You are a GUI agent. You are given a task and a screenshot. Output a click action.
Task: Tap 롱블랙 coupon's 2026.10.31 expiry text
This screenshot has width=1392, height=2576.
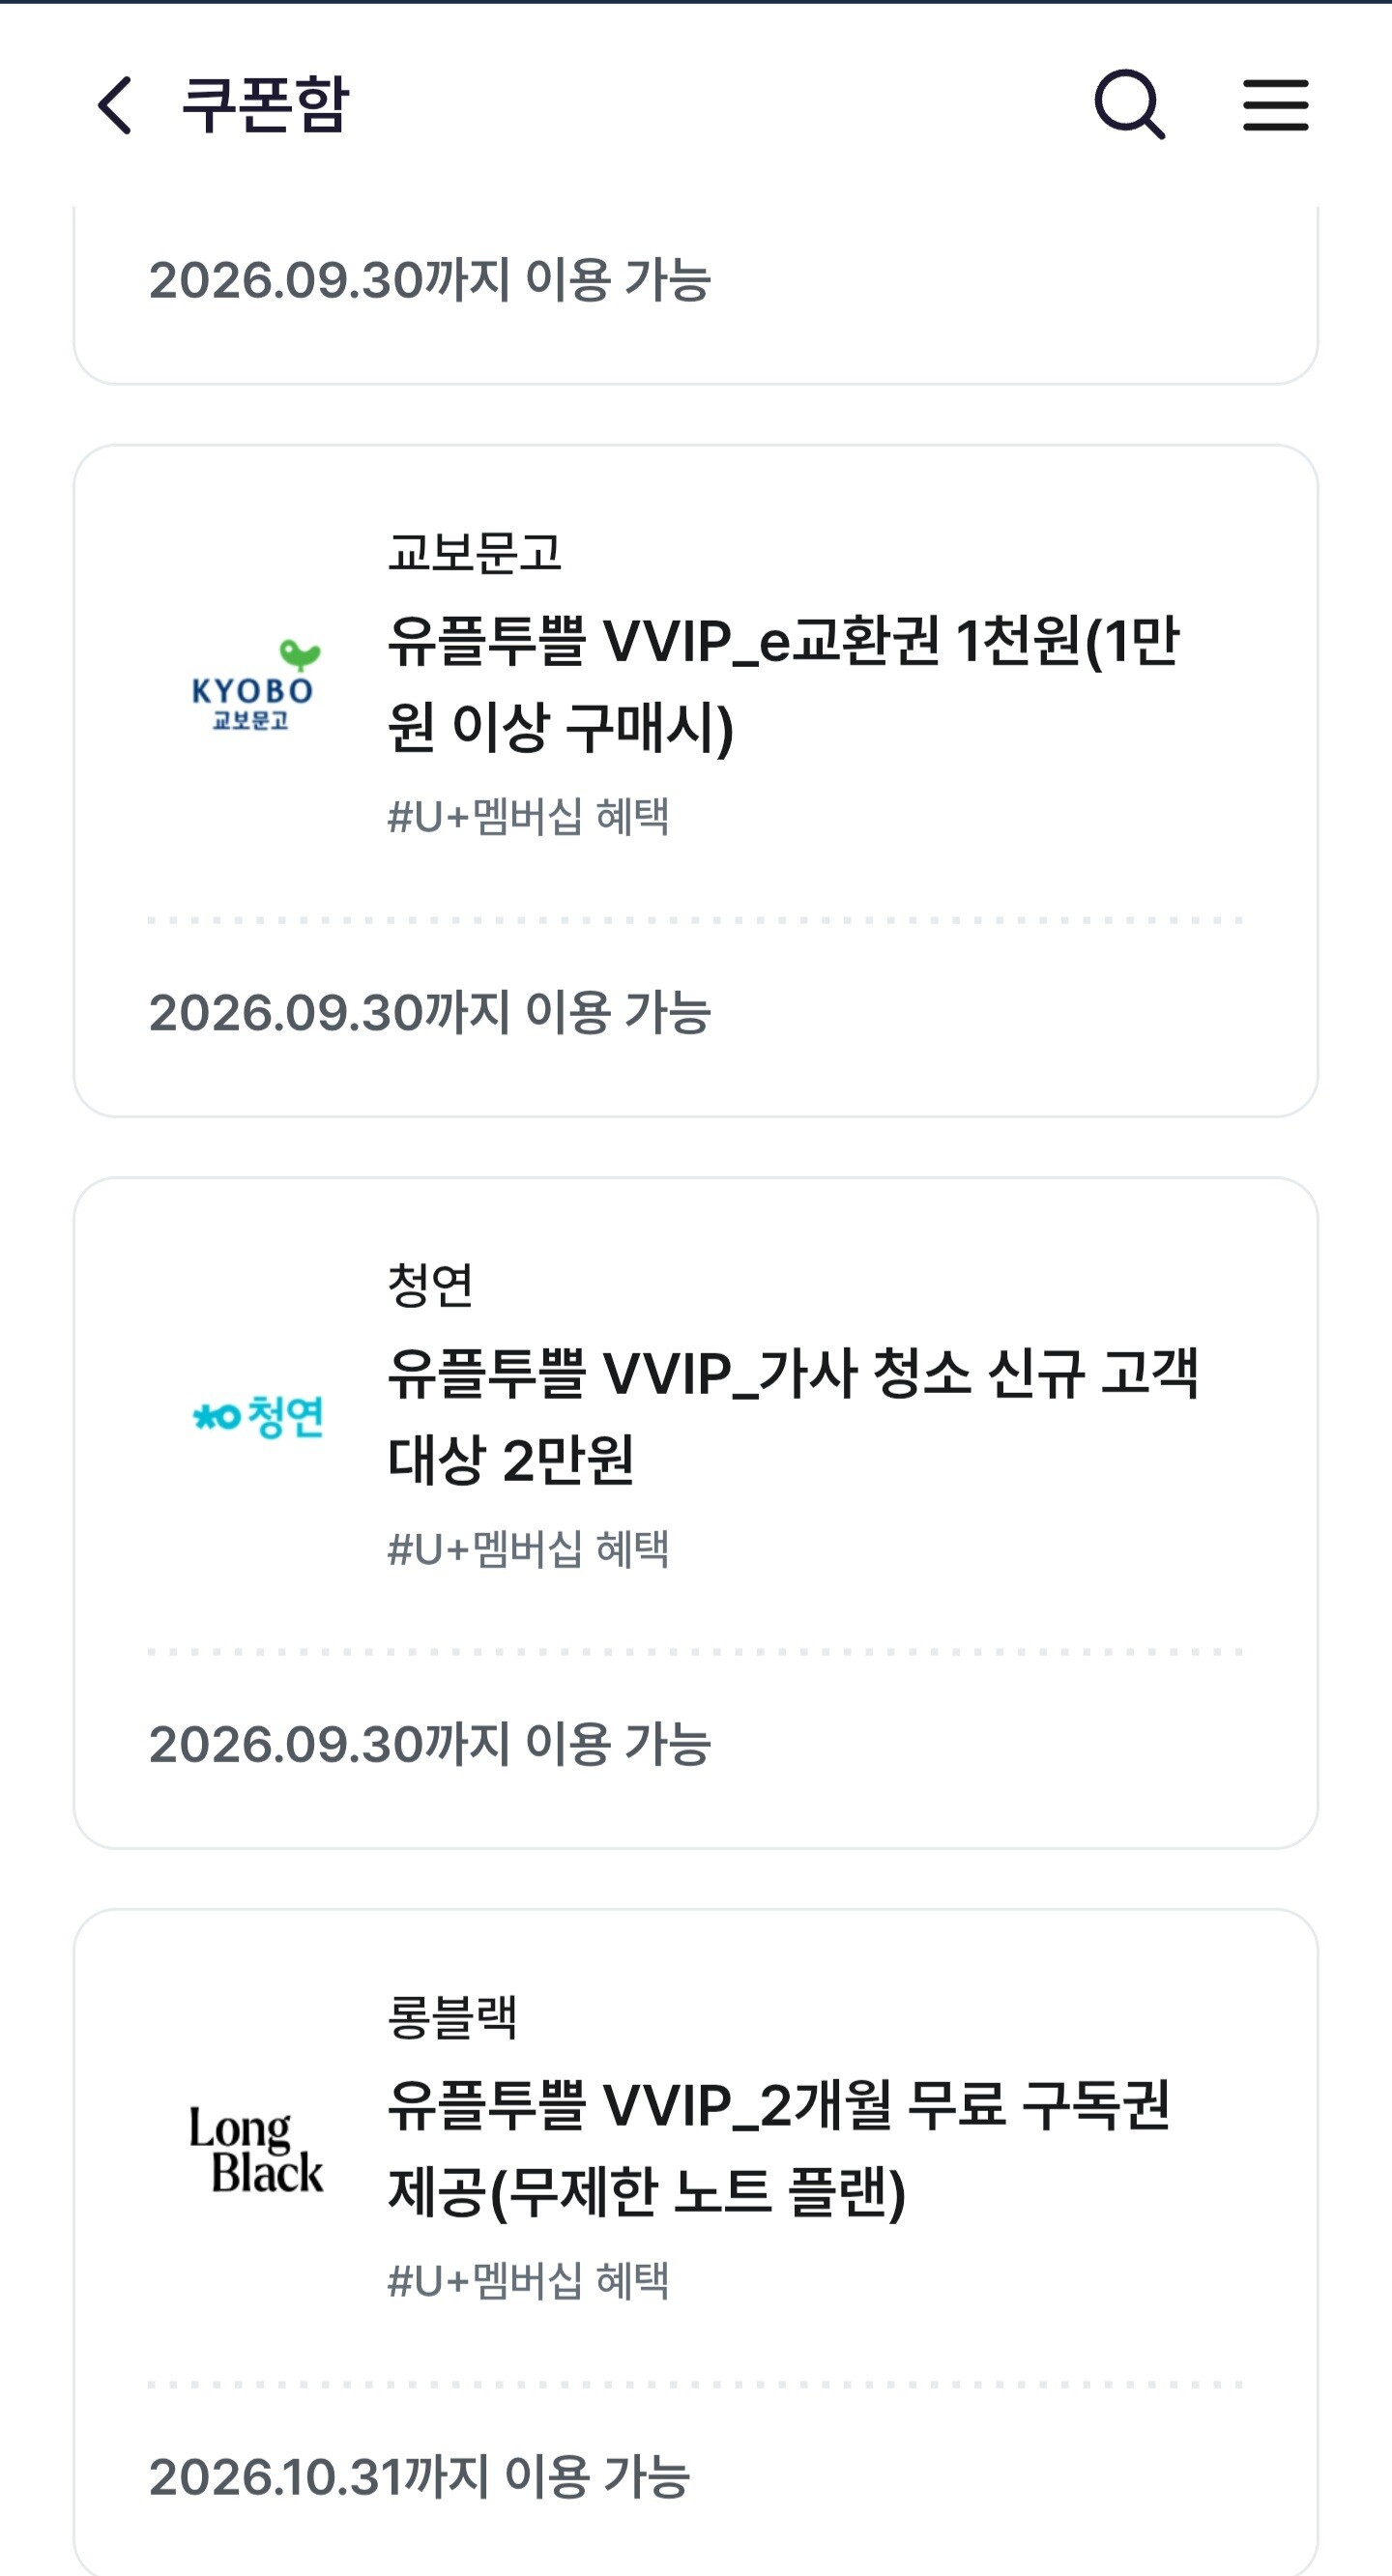point(420,2477)
